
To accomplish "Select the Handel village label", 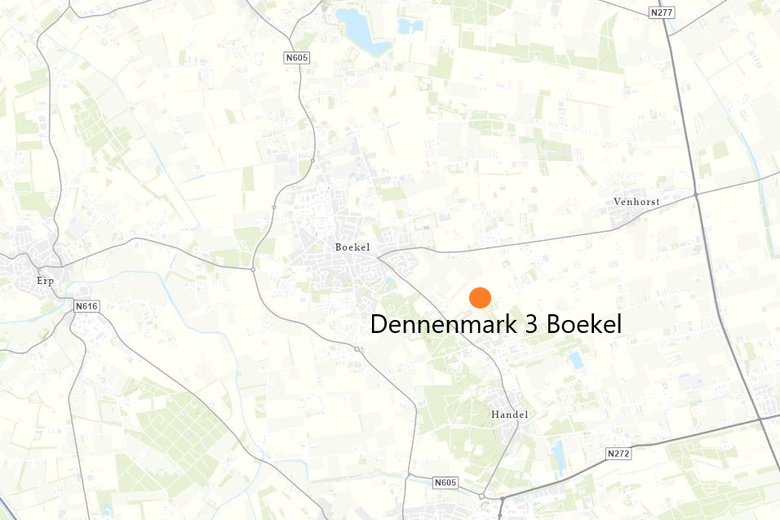I will pos(509,414).
